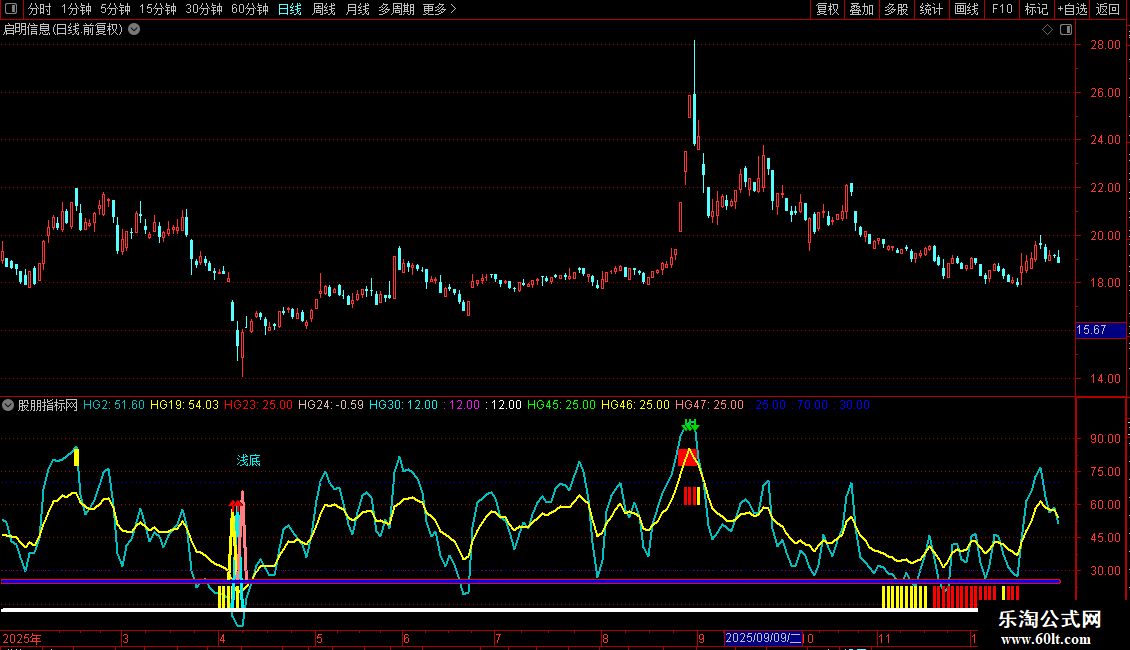The height and width of the screenshot is (650, 1130).
Task: Click the 22.00 price axis label
Action: click(x=1105, y=188)
